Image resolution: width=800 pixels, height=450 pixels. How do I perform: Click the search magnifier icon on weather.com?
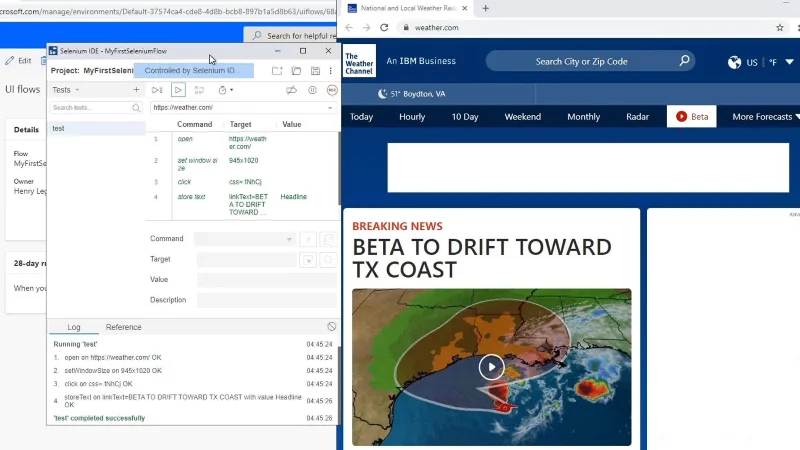click(684, 61)
